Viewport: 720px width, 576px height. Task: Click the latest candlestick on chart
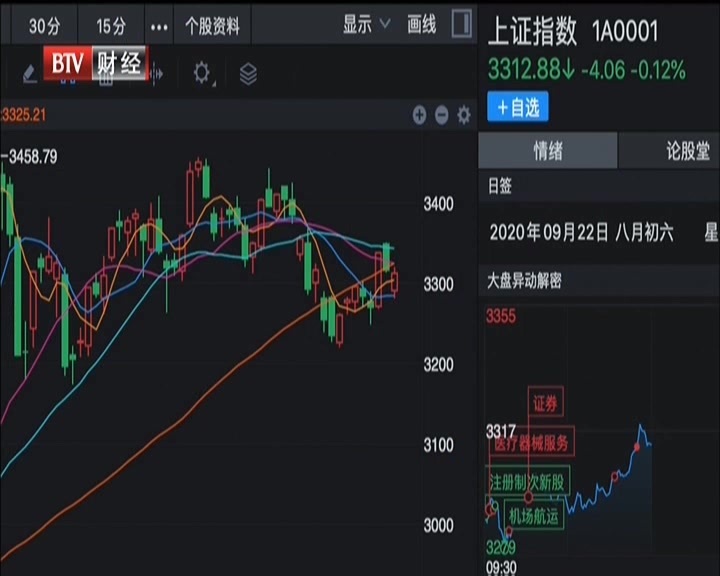click(x=394, y=282)
